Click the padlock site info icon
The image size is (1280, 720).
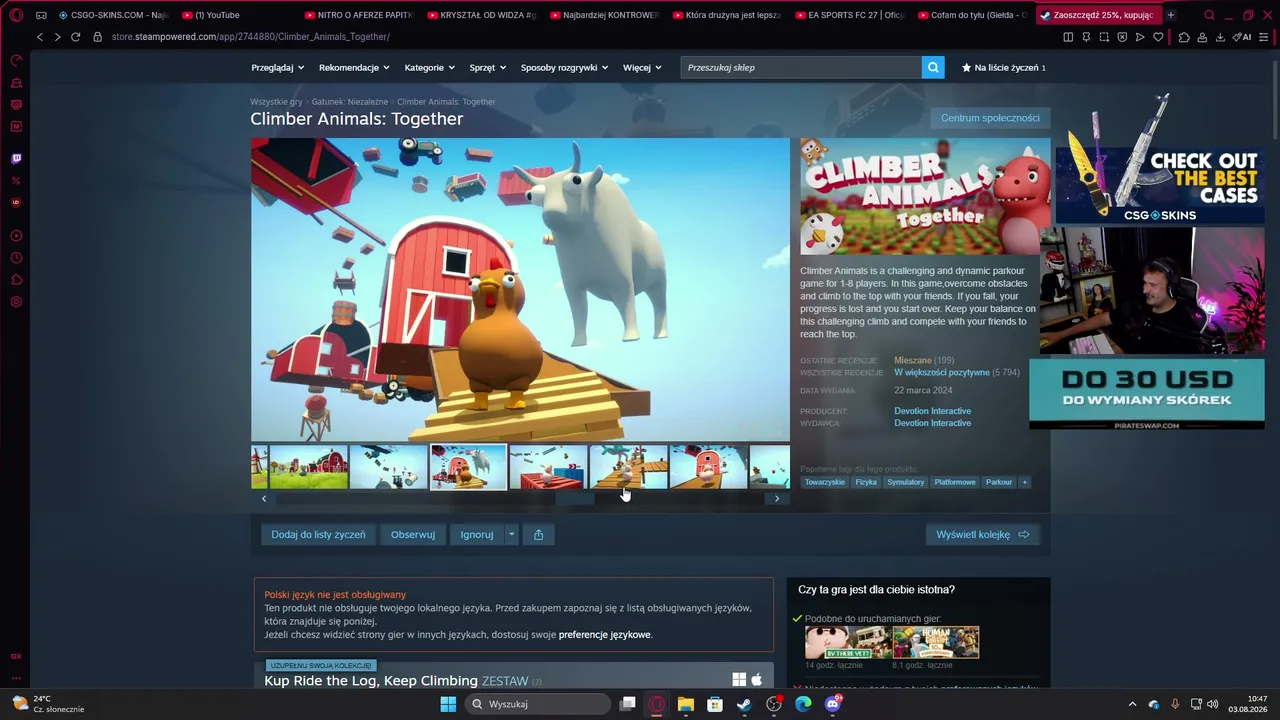98,37
